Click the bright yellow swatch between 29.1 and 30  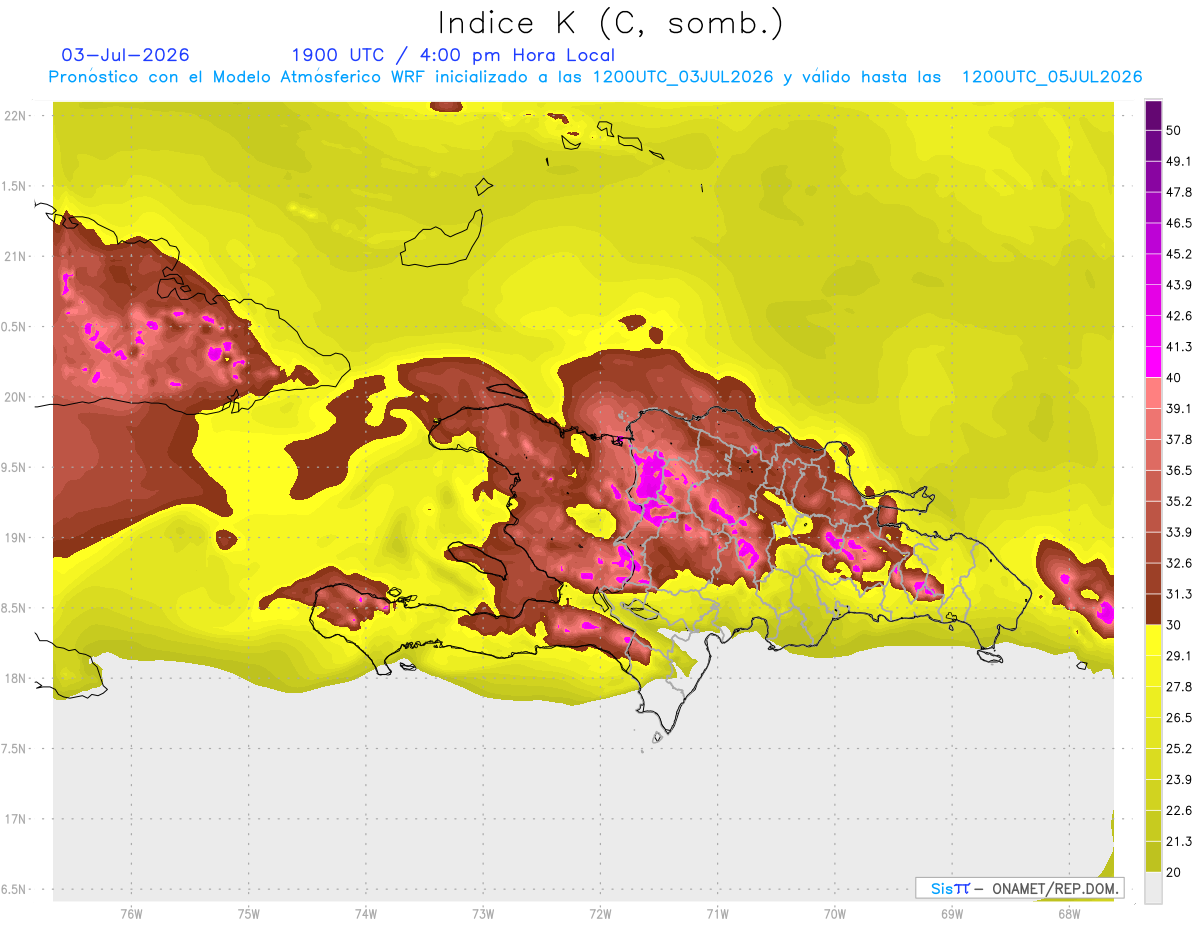[x=1153, y=640]
